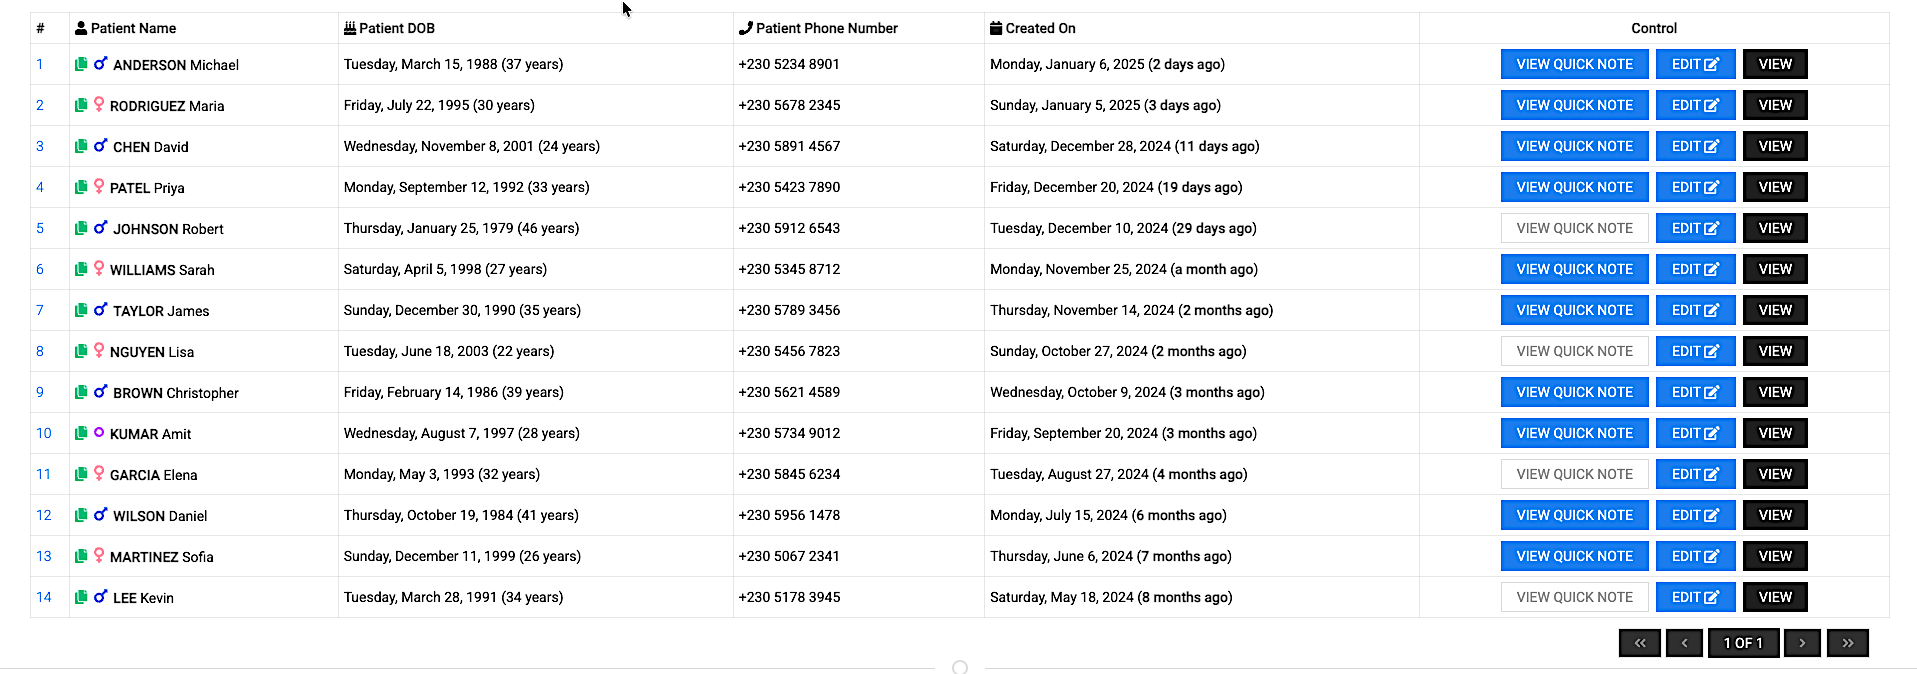
Task: Open VIEW QUICK NOTE for WILLIAMS Sarah
Action: (1574, 268)
